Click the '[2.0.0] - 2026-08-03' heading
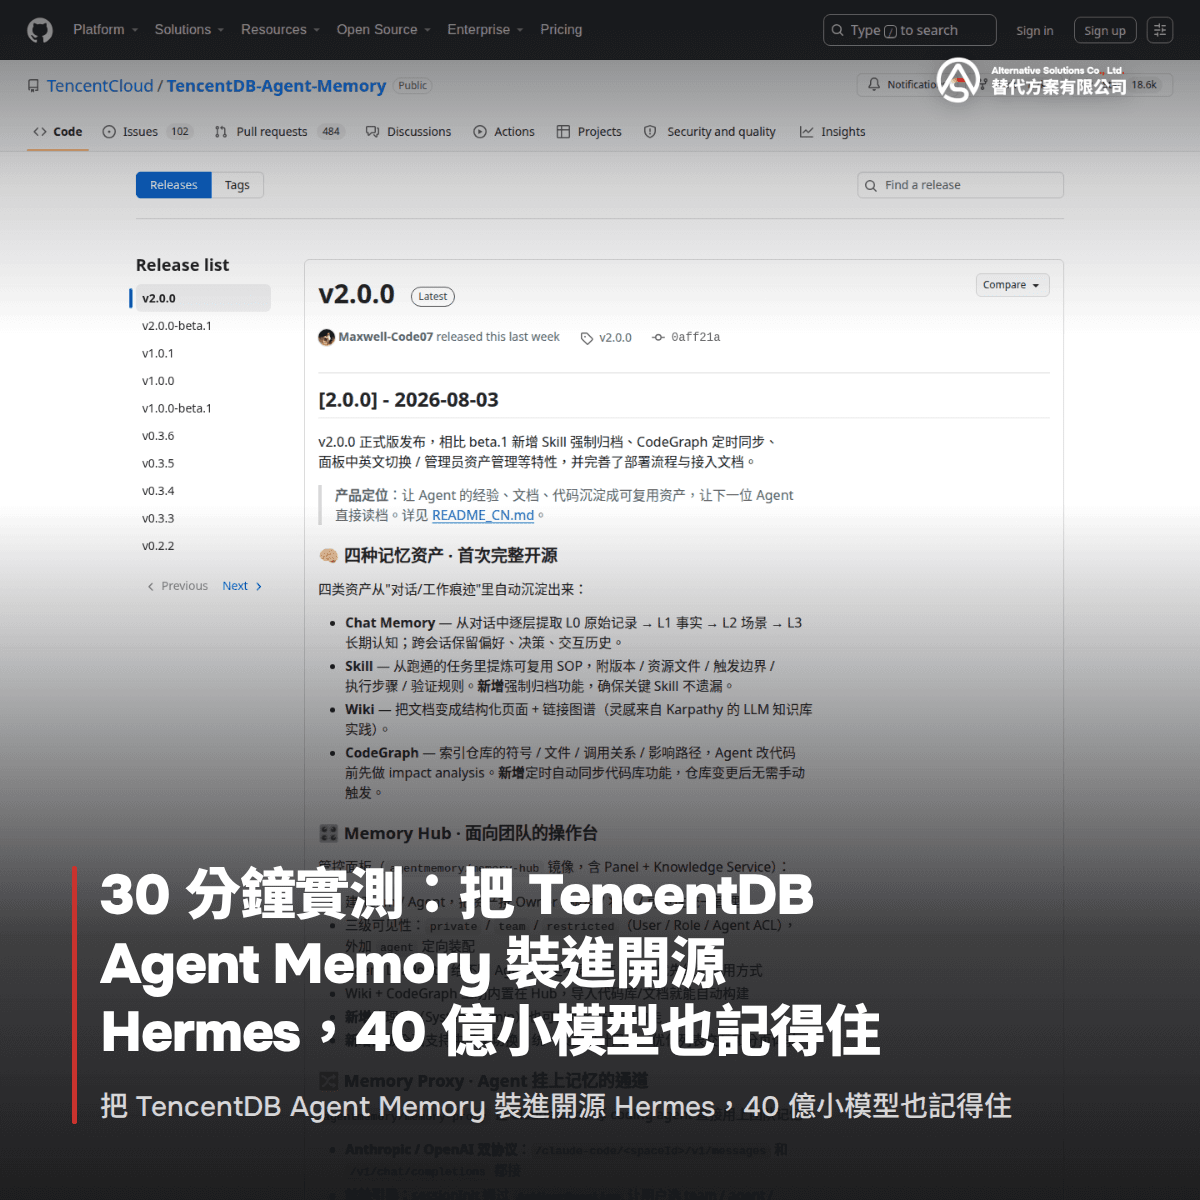The width and height of the screenshot is (1200, 1200). pos(408,400)
